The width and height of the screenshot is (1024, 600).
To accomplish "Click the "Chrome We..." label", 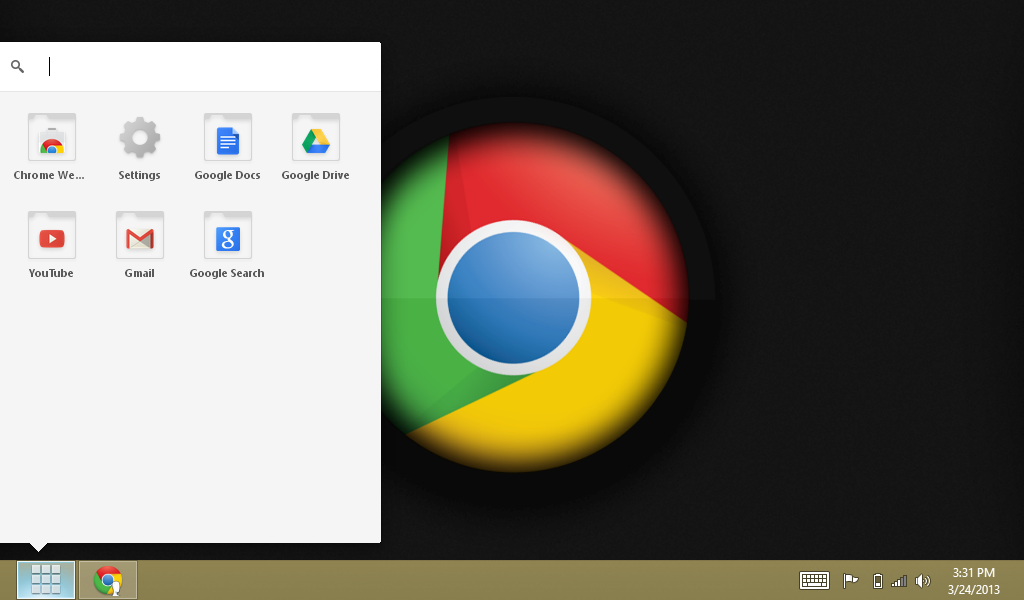I will 49,175.
